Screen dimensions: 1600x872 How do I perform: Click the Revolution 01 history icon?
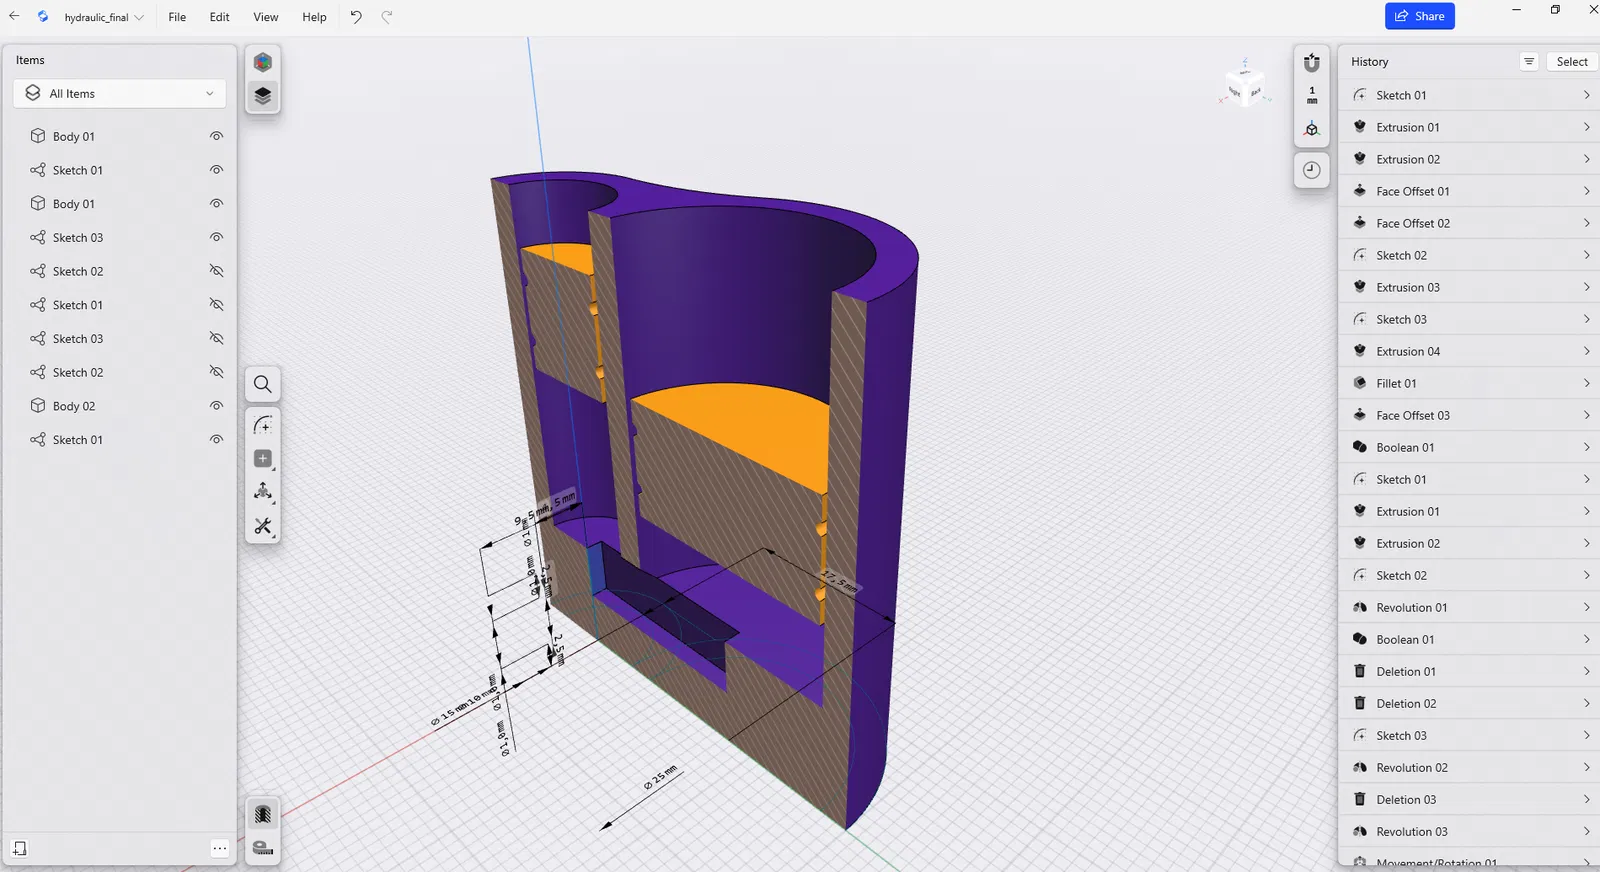[x=1360, y=607]
